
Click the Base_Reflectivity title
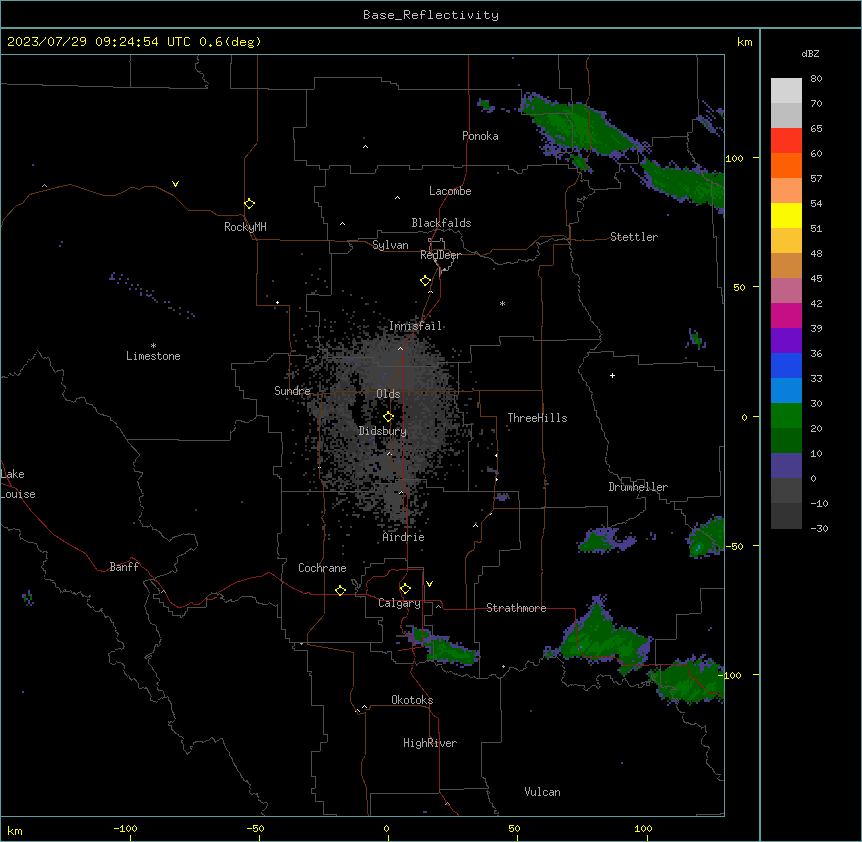[431, 15]
